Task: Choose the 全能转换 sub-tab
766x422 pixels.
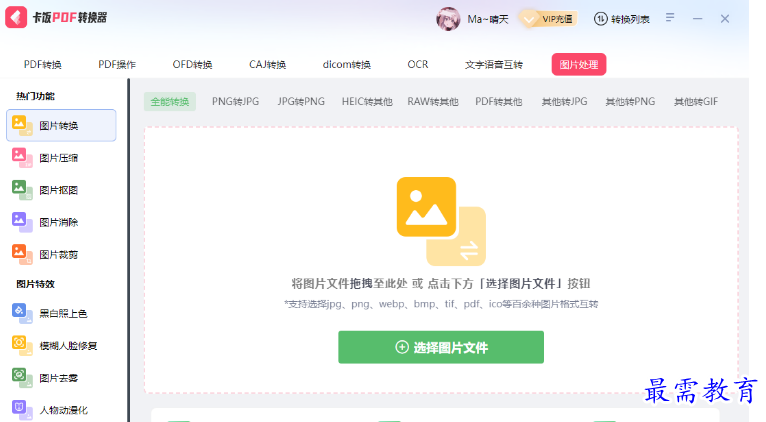Action: tap(170, 102)
